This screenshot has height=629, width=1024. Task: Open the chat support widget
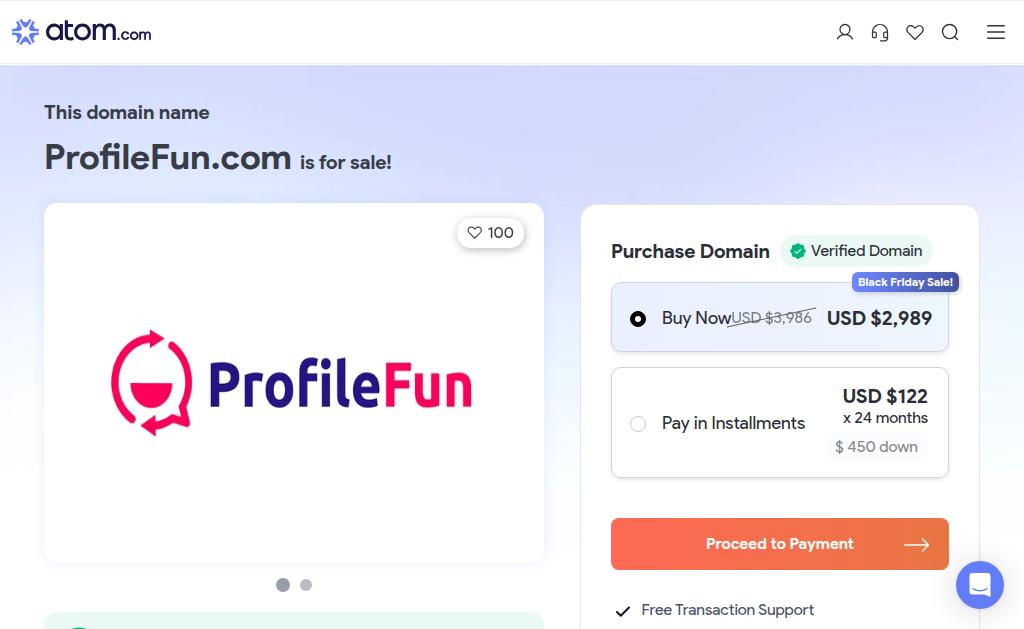[979, 585]
